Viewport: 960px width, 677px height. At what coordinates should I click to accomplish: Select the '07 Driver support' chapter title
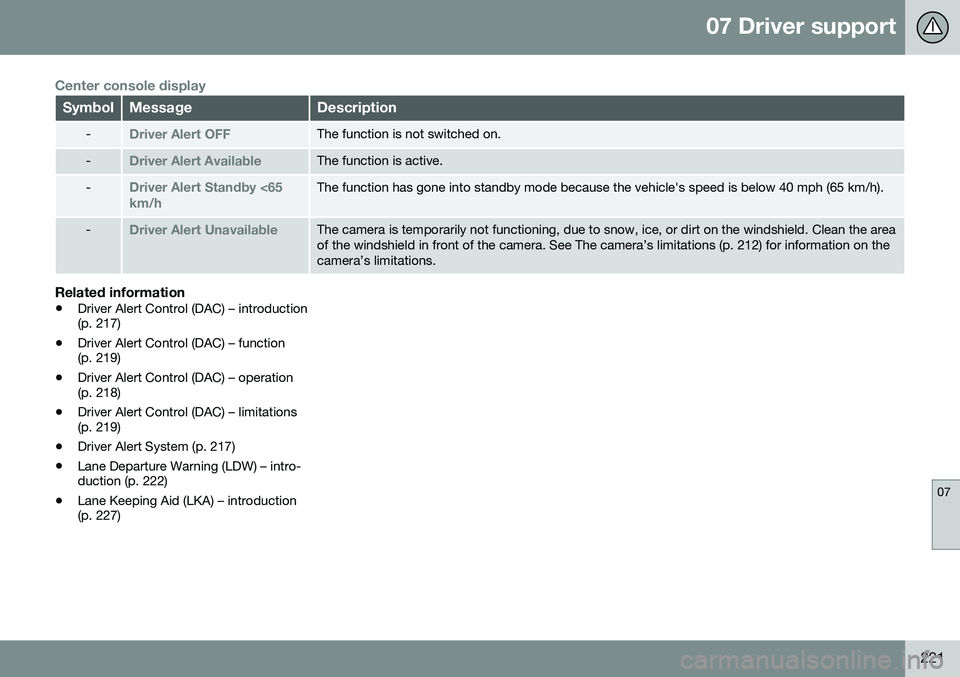(x=800, y=26)
